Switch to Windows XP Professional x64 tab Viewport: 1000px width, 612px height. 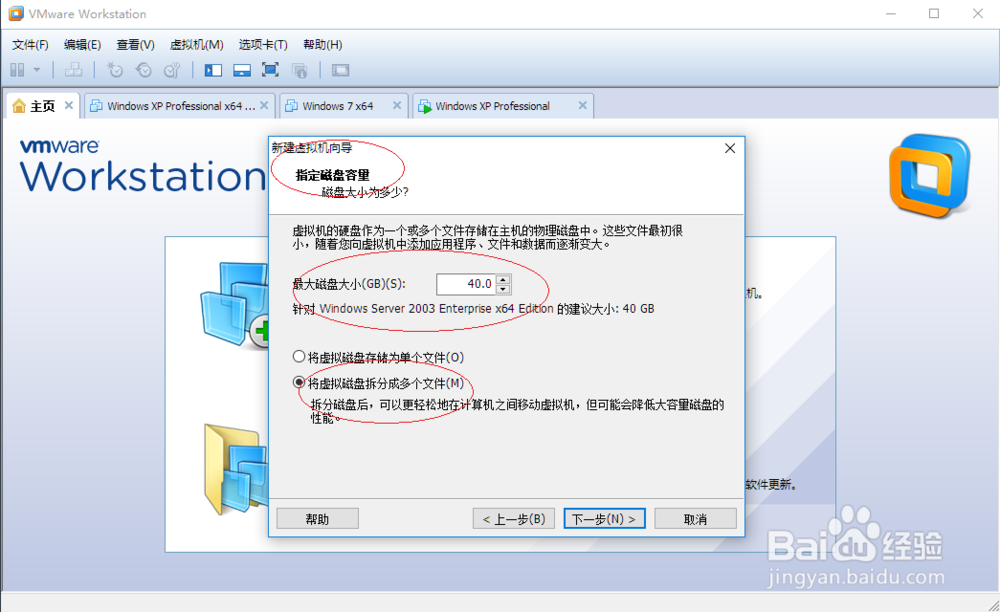pyautogui.click(x=180, y=106)
